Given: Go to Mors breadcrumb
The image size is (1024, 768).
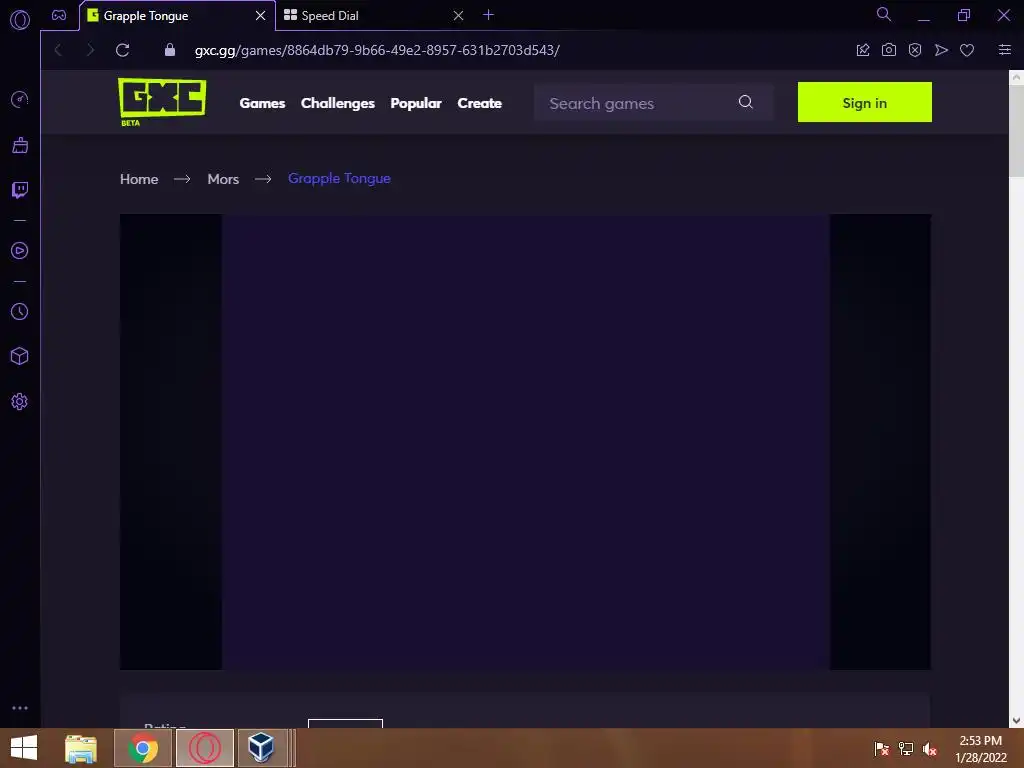Looking at the screenshot, I should click(x=223, y=179).
